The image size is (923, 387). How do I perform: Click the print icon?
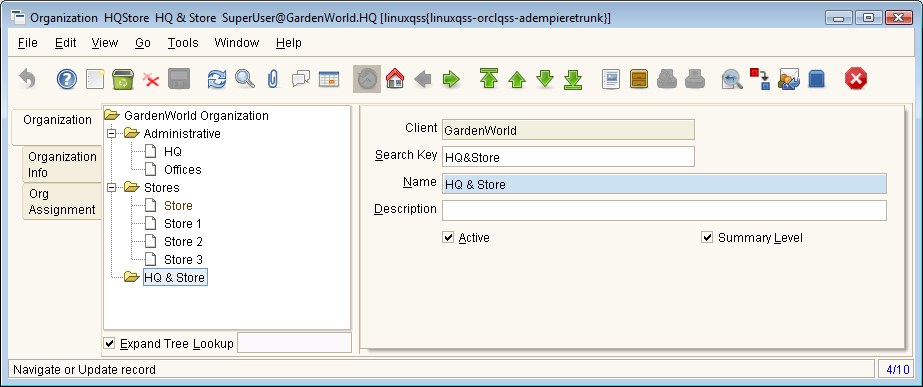tap(695, 79)
